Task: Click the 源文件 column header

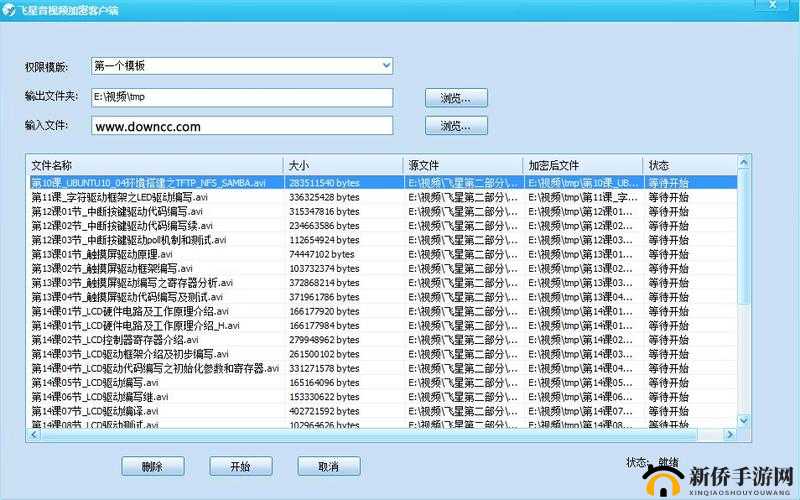Action: click(x=463, y=165)
